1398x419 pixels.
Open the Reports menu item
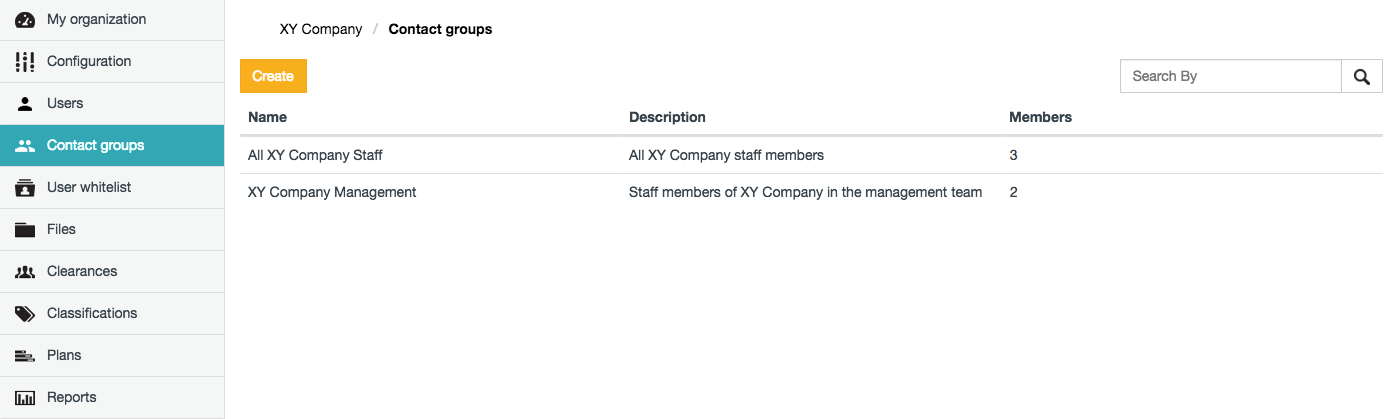(72, 398)
